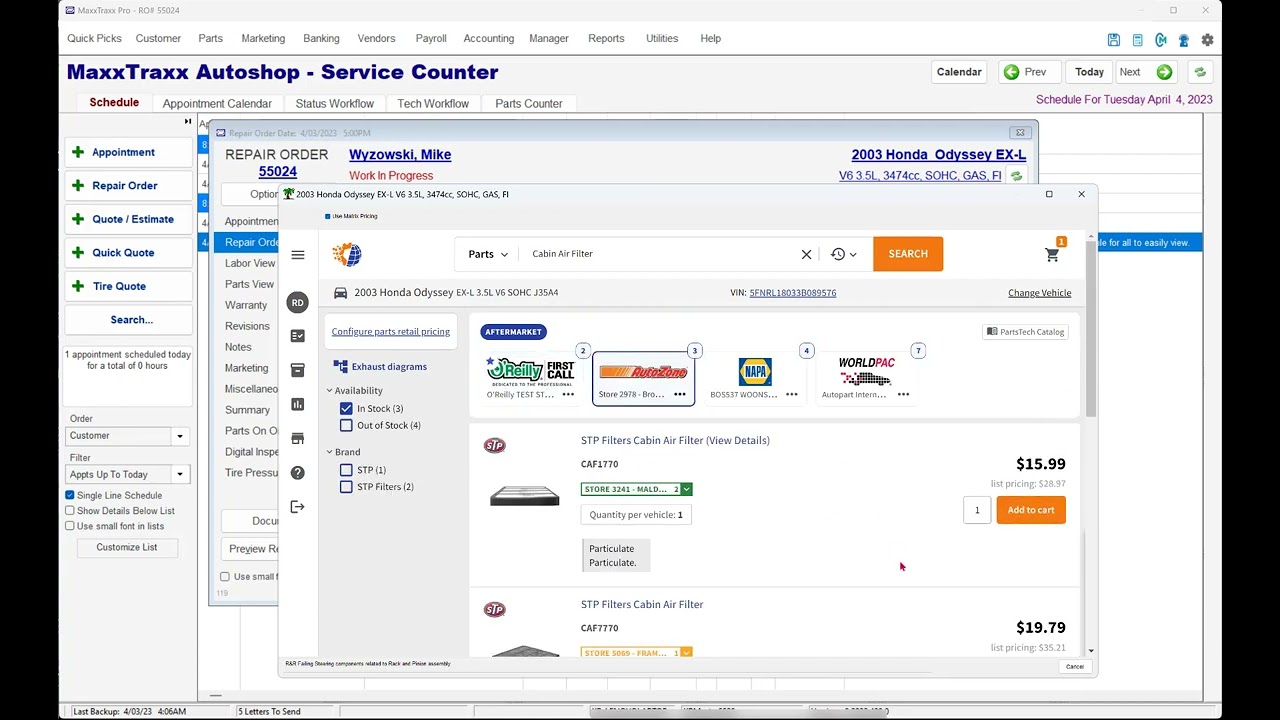
Task: Open WorldPac supplier three-dot options
Action: [x=903, y=394]
